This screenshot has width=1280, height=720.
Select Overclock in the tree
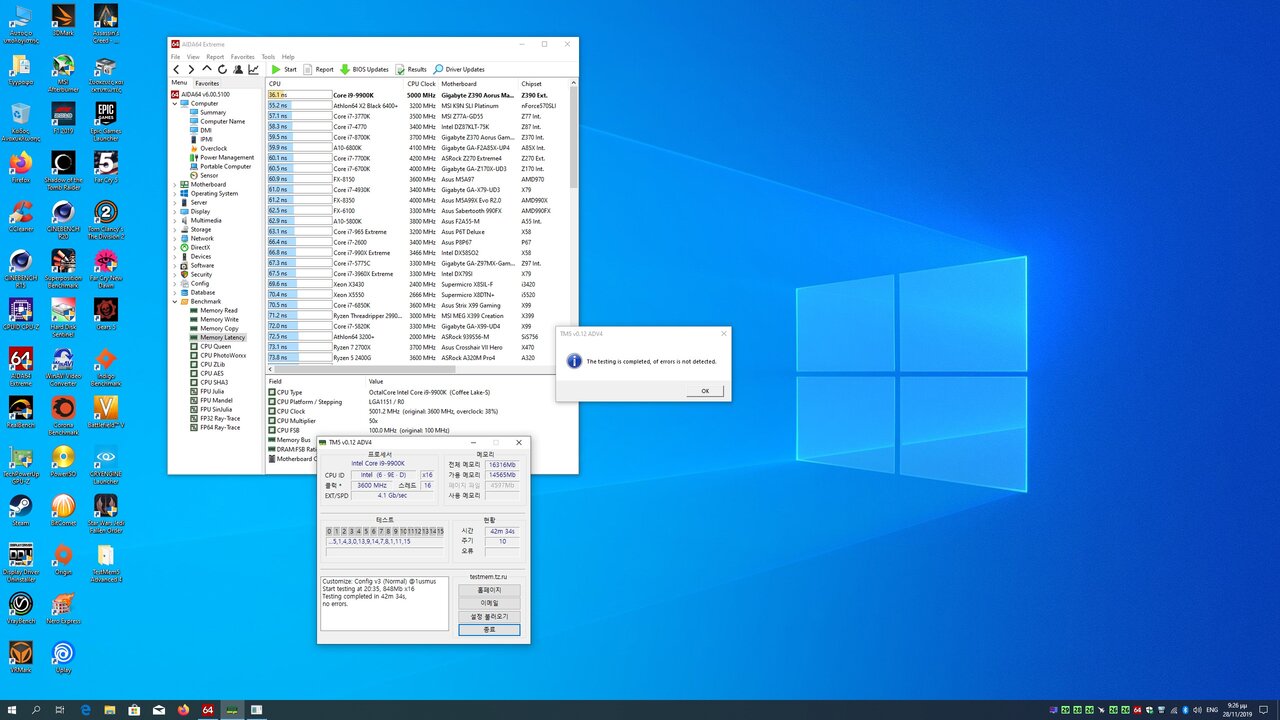[x=207, y=148]
